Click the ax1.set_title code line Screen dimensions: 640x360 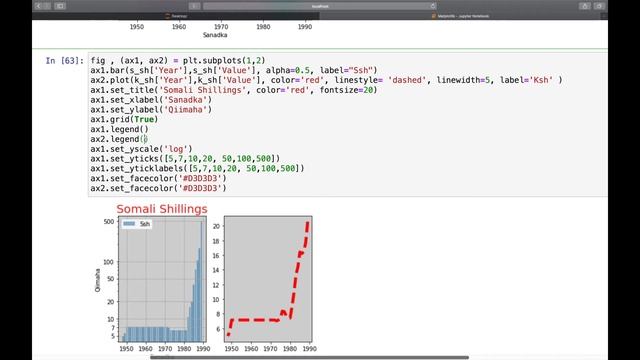pos(234,90)
